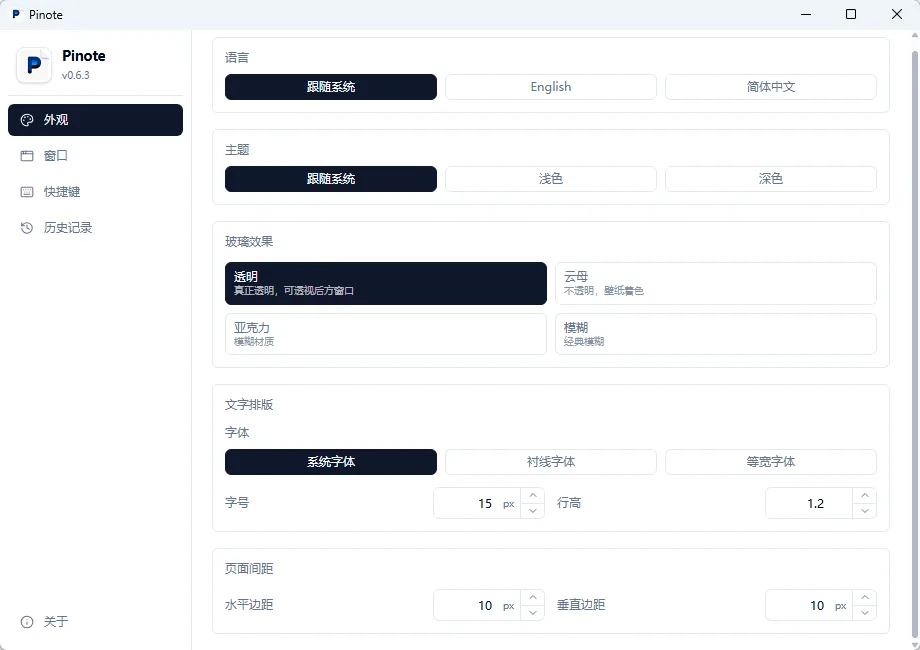This screenshot has height=650, width=920.
Task: Open the 关于 page
Action: click(95, 621)
